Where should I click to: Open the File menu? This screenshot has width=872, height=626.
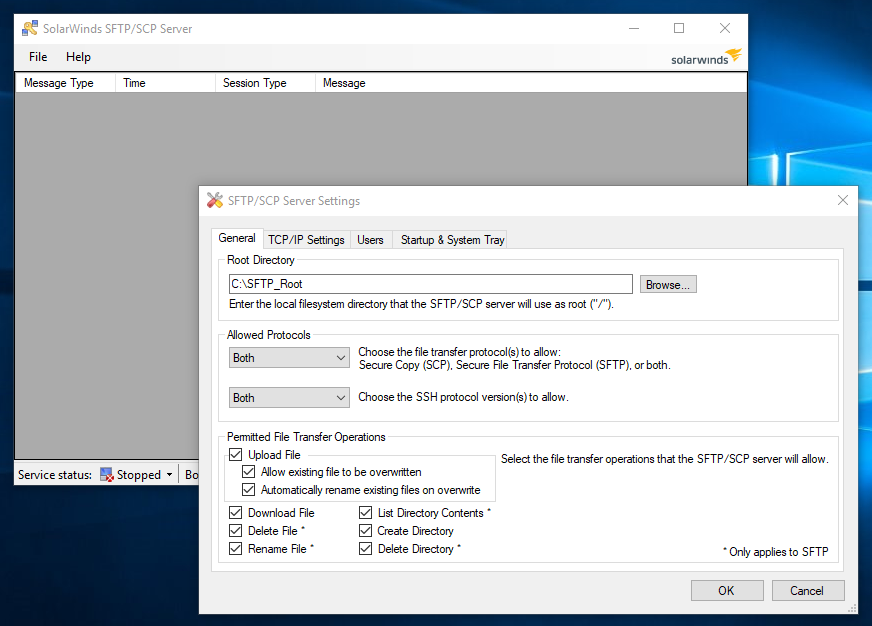click(x=38, y=57)
